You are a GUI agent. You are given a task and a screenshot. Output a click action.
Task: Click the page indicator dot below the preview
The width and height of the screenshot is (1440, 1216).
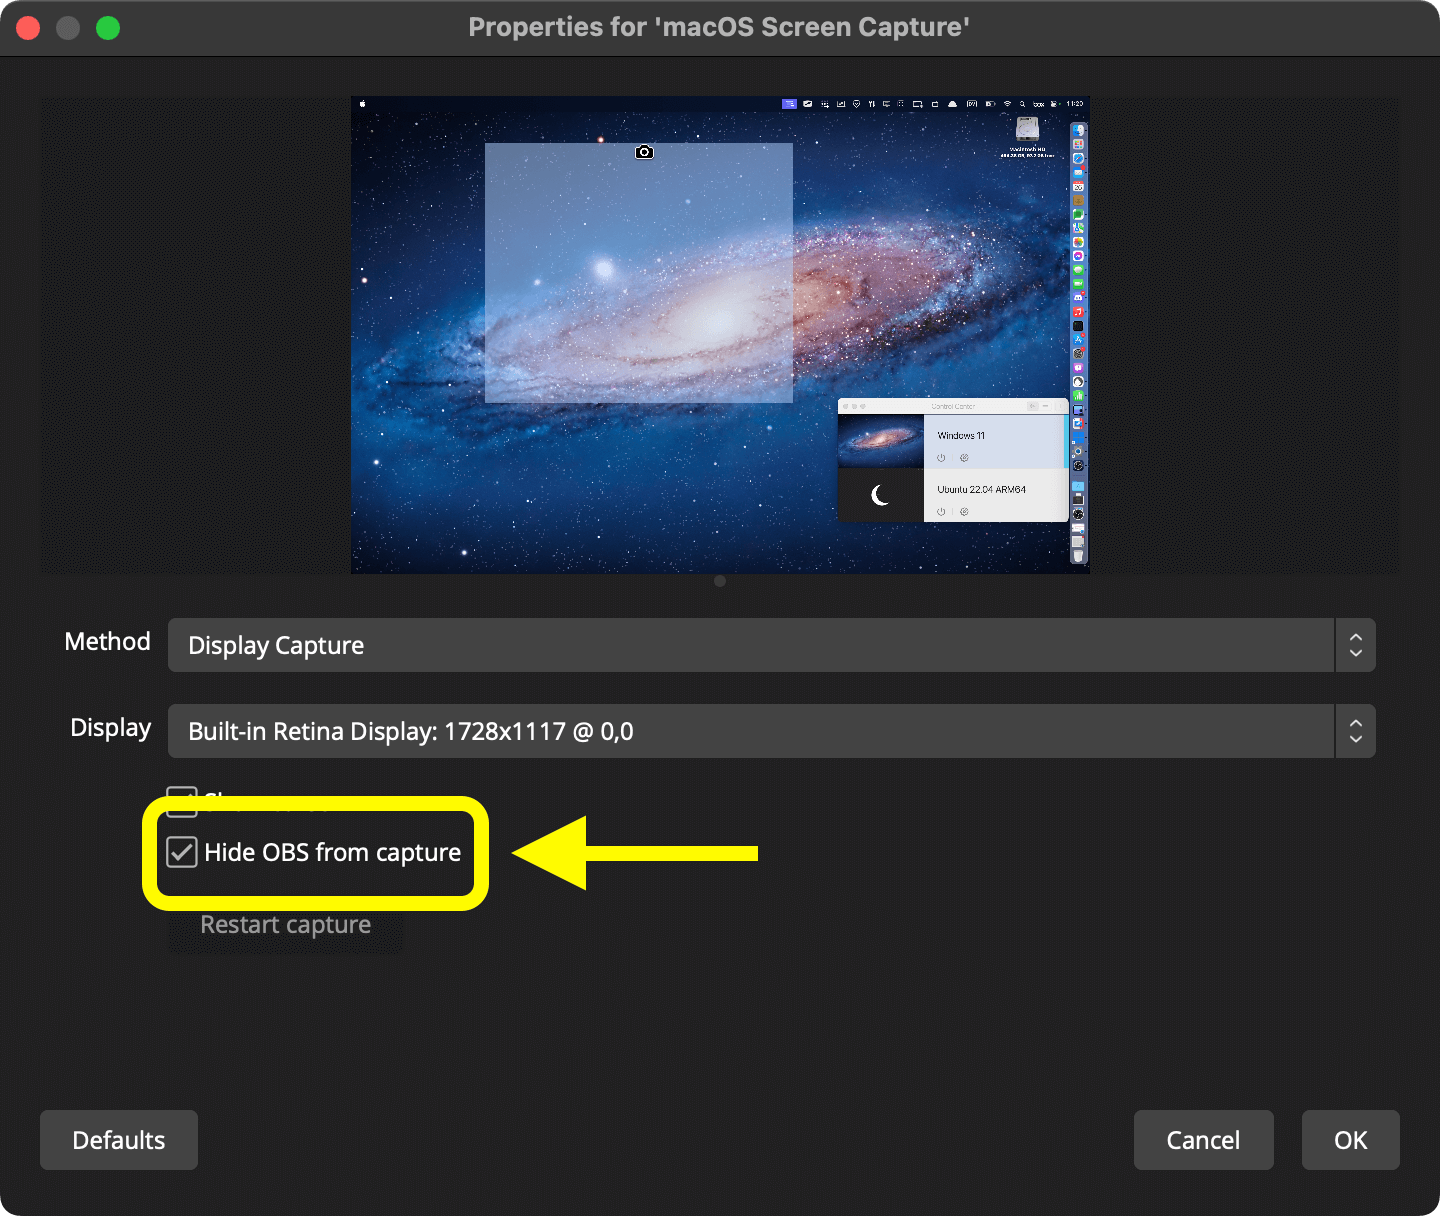pos(719,581)
